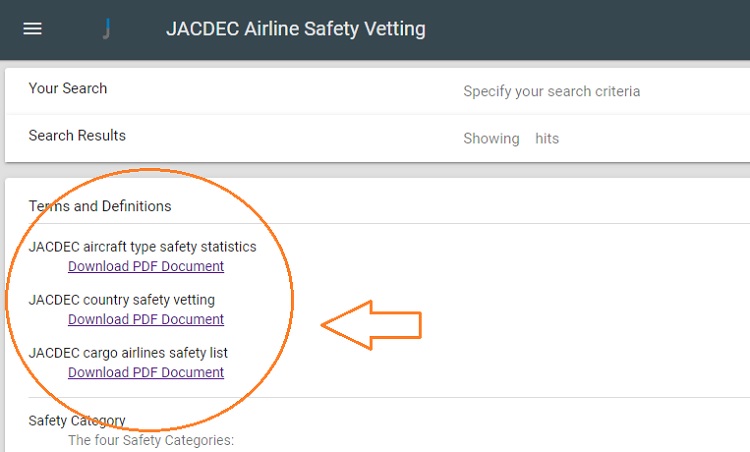Click the JACDEC country safety vetting label
750x452 pixels.
pyautogui.click(x=121, y=300)
